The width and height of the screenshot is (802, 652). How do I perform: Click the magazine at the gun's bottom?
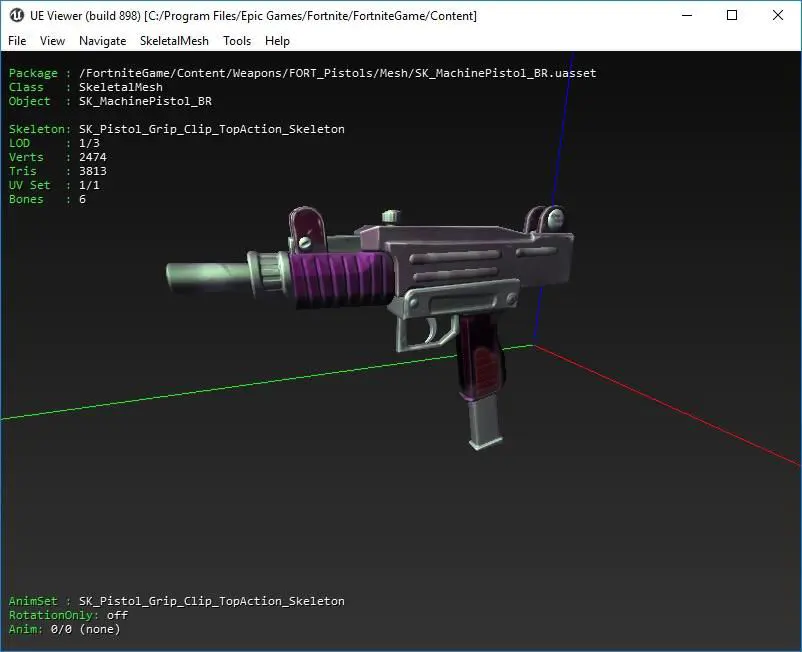coord(485,422)
